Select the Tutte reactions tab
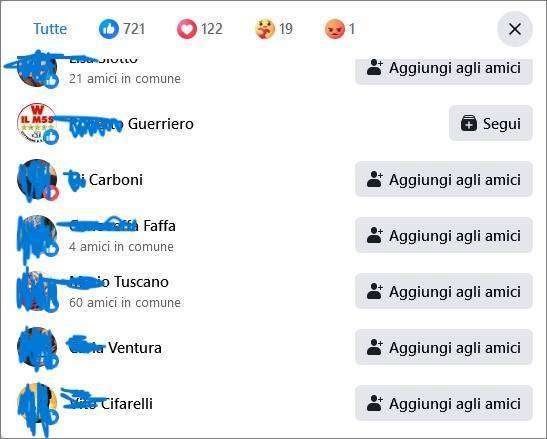This screenshot has width=547, height=439. [x=50, y=29]
